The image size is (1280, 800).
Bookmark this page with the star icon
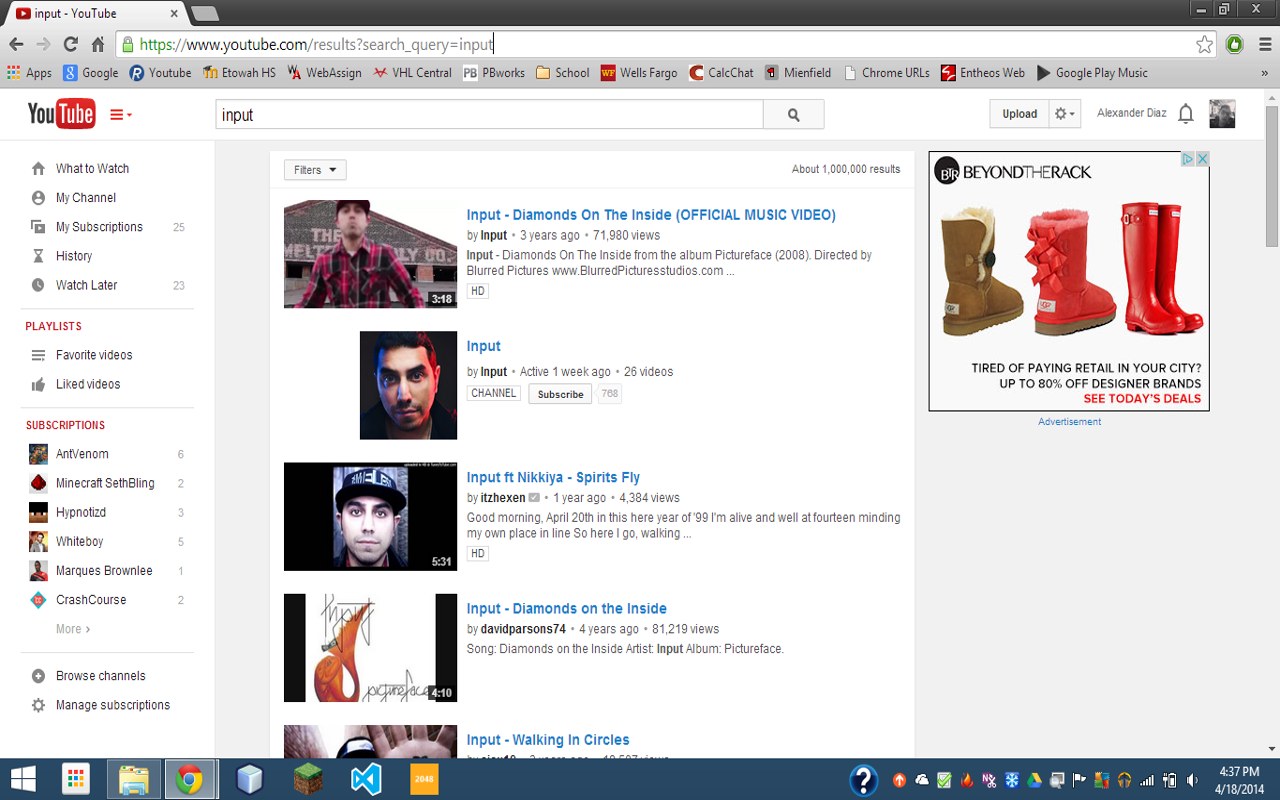(1204, 44)
